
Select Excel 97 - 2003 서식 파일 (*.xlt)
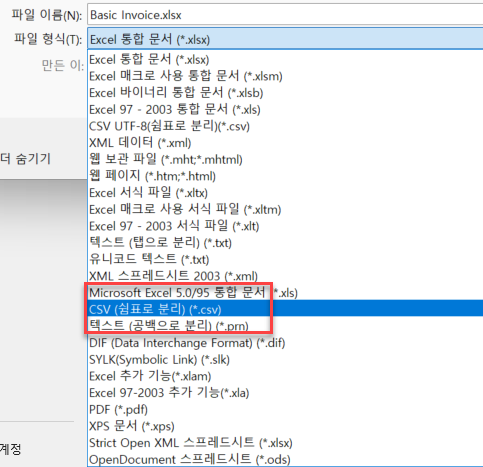point(285,226)
